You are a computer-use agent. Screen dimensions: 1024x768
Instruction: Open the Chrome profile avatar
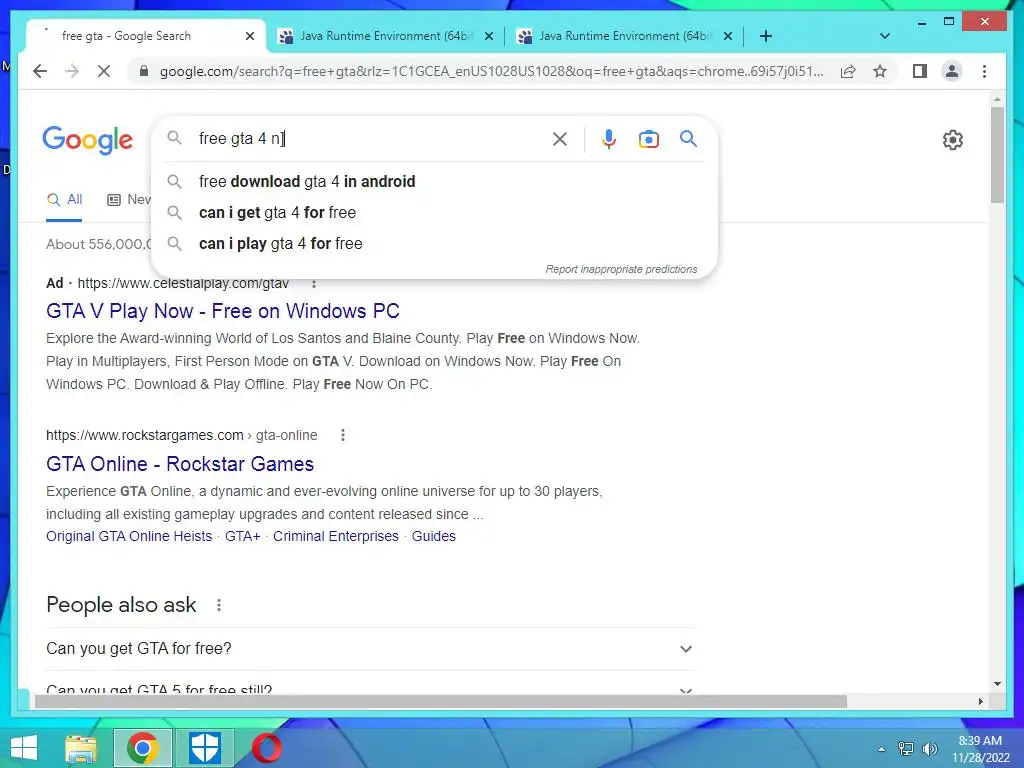click(x=952, y=71)
